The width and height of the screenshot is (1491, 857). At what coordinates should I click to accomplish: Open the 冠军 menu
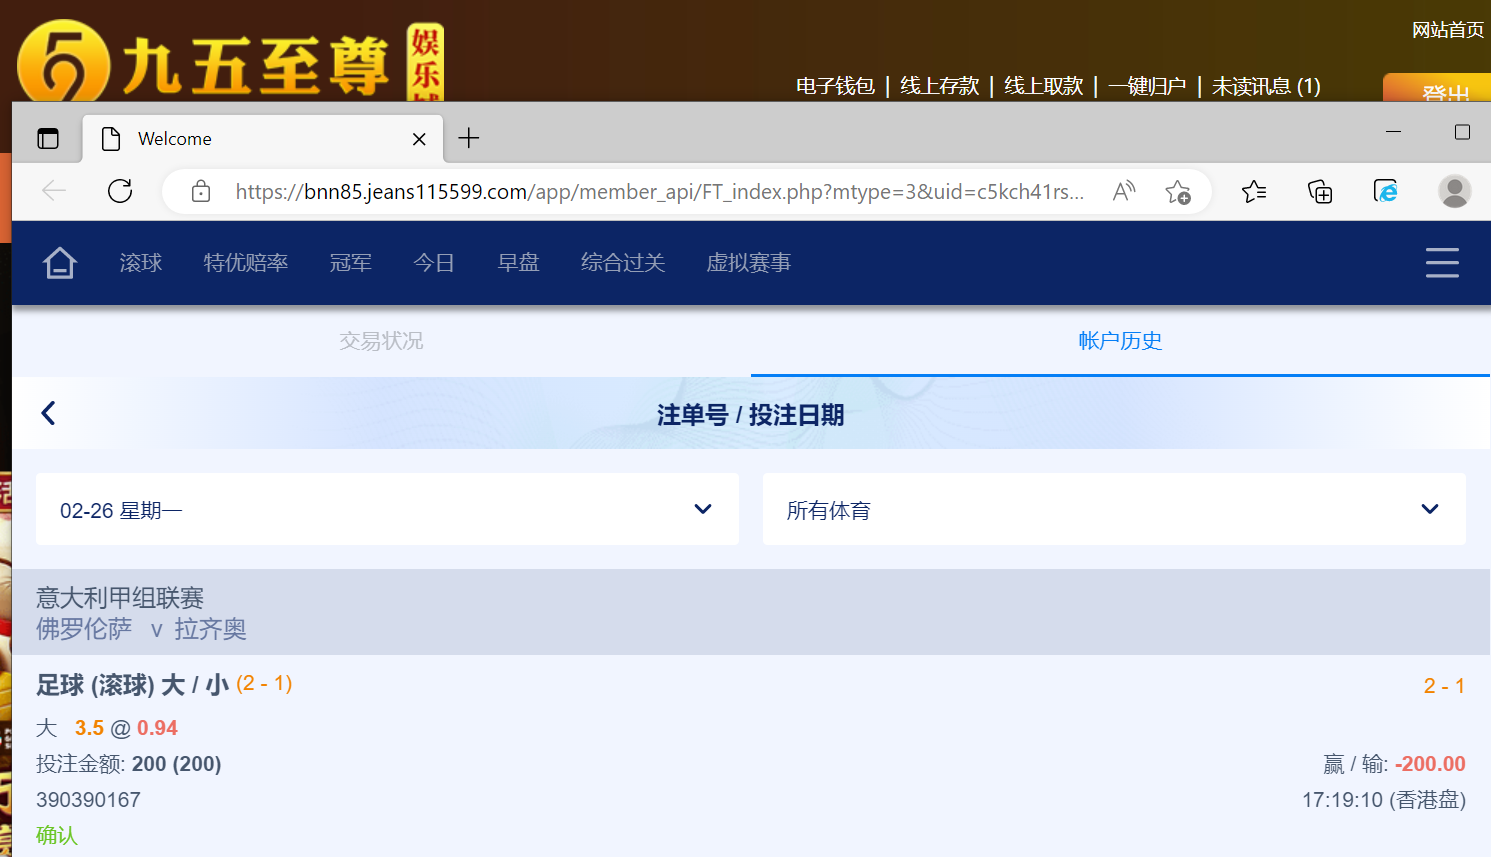click(351, 263)
